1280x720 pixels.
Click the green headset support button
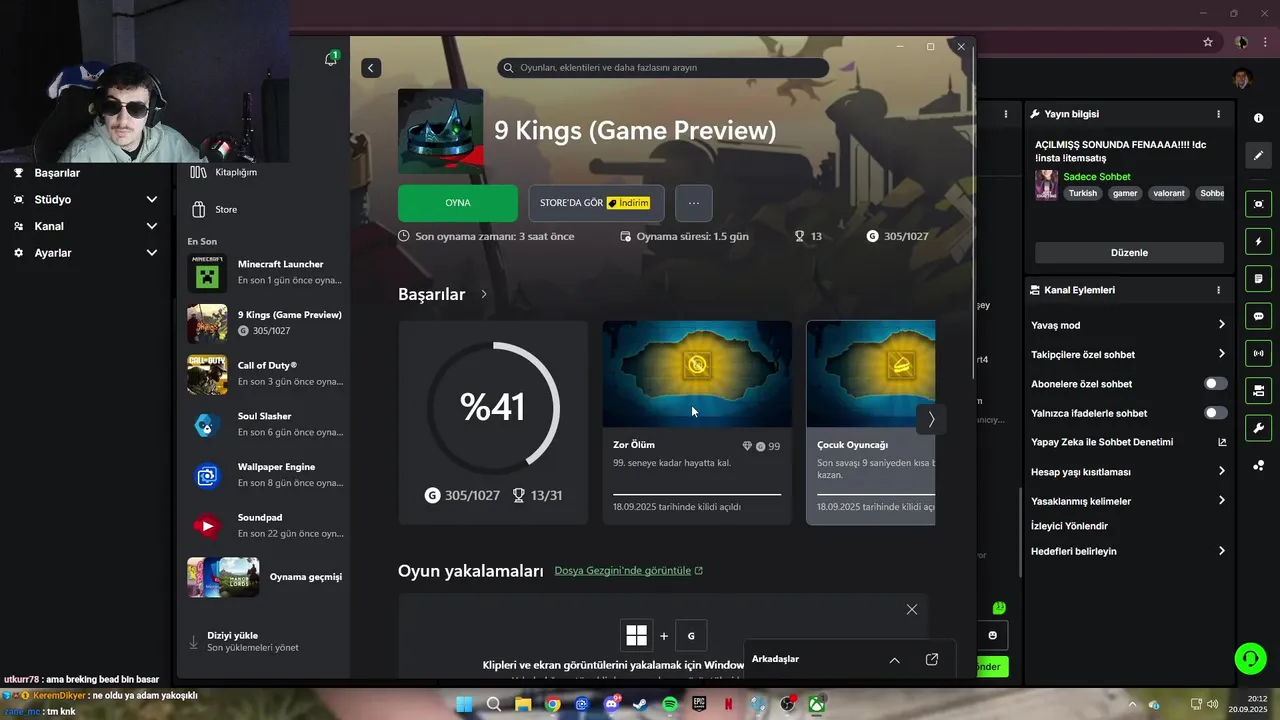click(1250, 658)
